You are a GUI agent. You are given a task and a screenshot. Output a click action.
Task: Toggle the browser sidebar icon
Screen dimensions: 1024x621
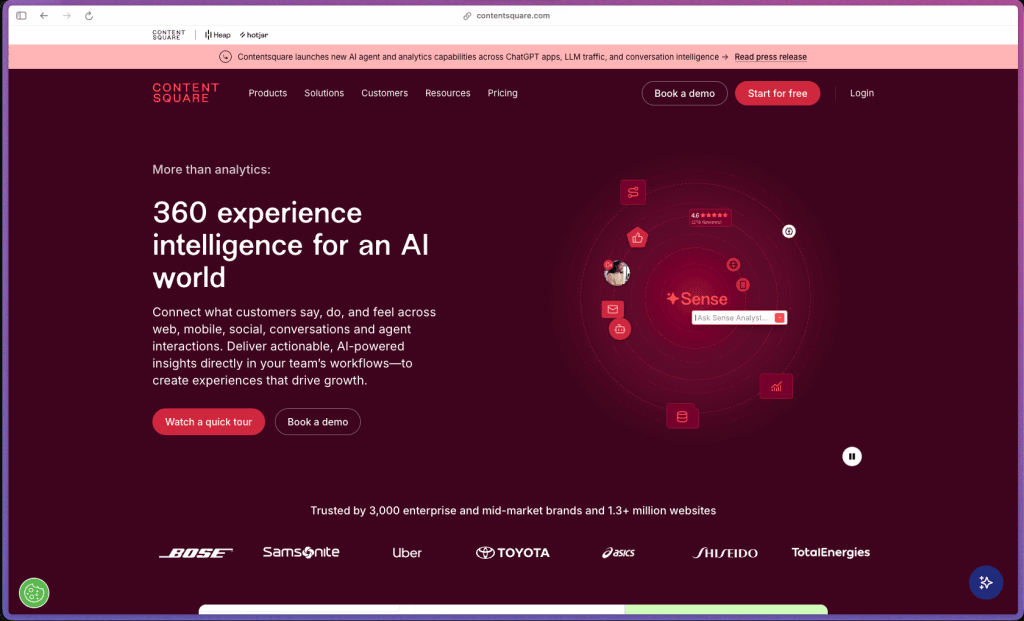coord(22,16)
